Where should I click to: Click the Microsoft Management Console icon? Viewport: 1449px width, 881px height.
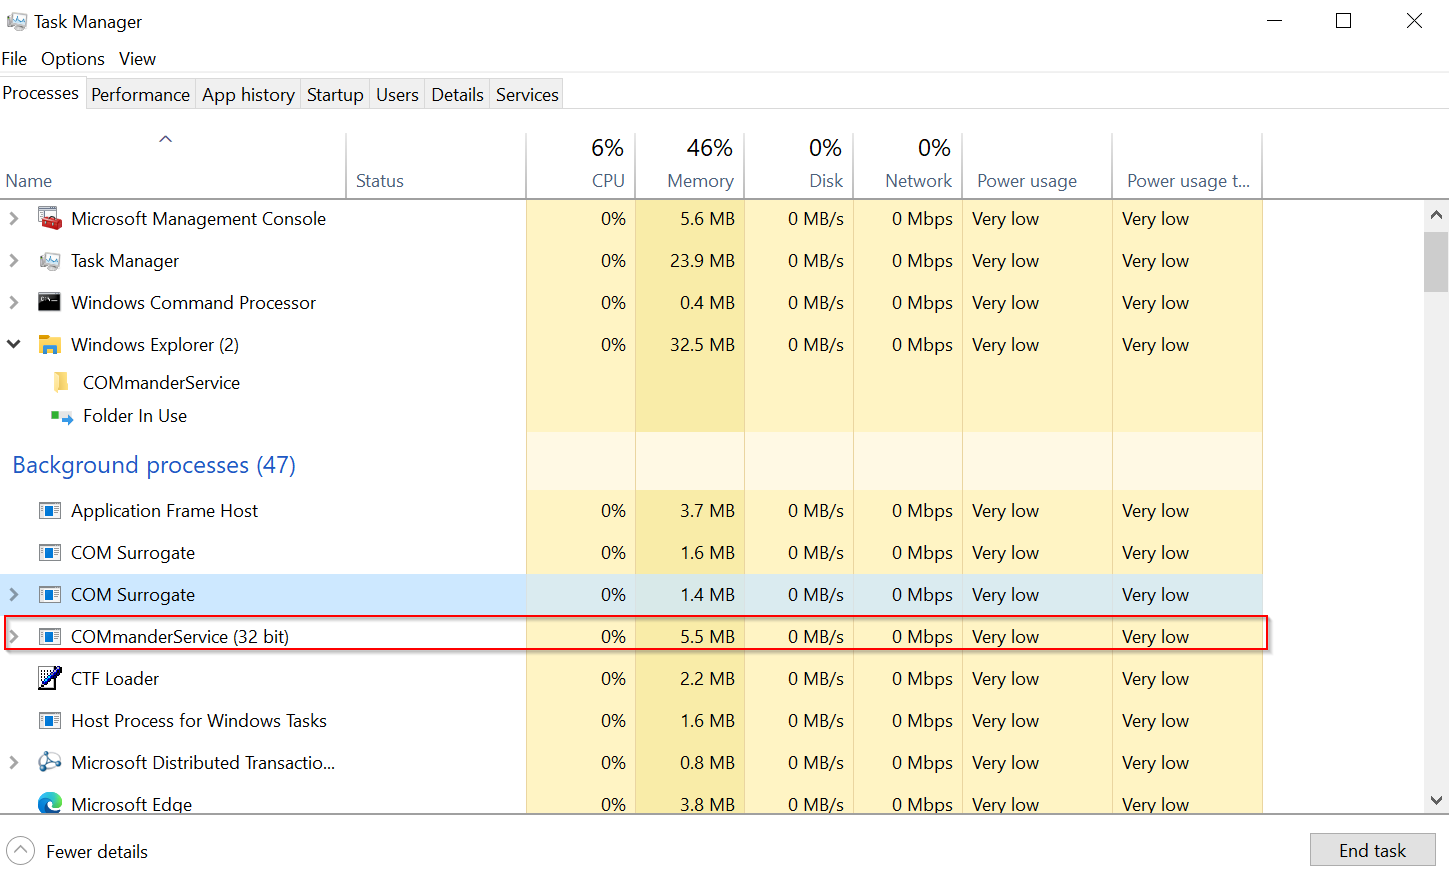pos(49,218)
